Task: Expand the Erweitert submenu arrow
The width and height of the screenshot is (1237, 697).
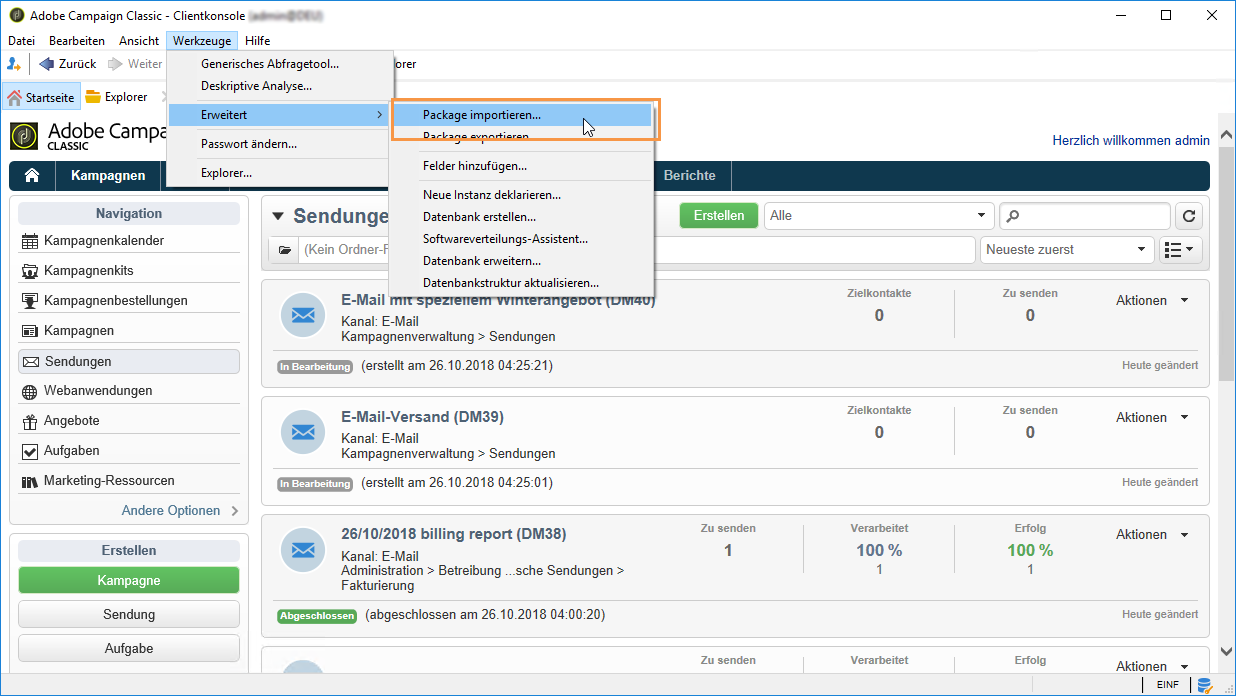Action: (x=379, y=115)
